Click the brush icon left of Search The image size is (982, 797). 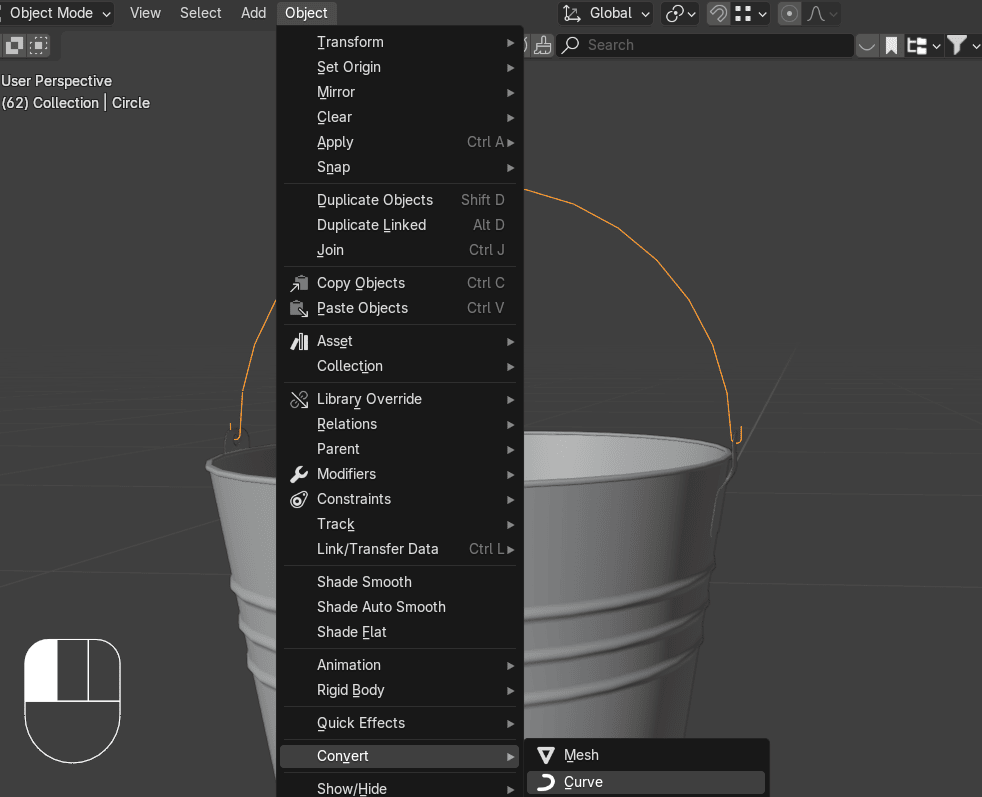pos(542,45)
